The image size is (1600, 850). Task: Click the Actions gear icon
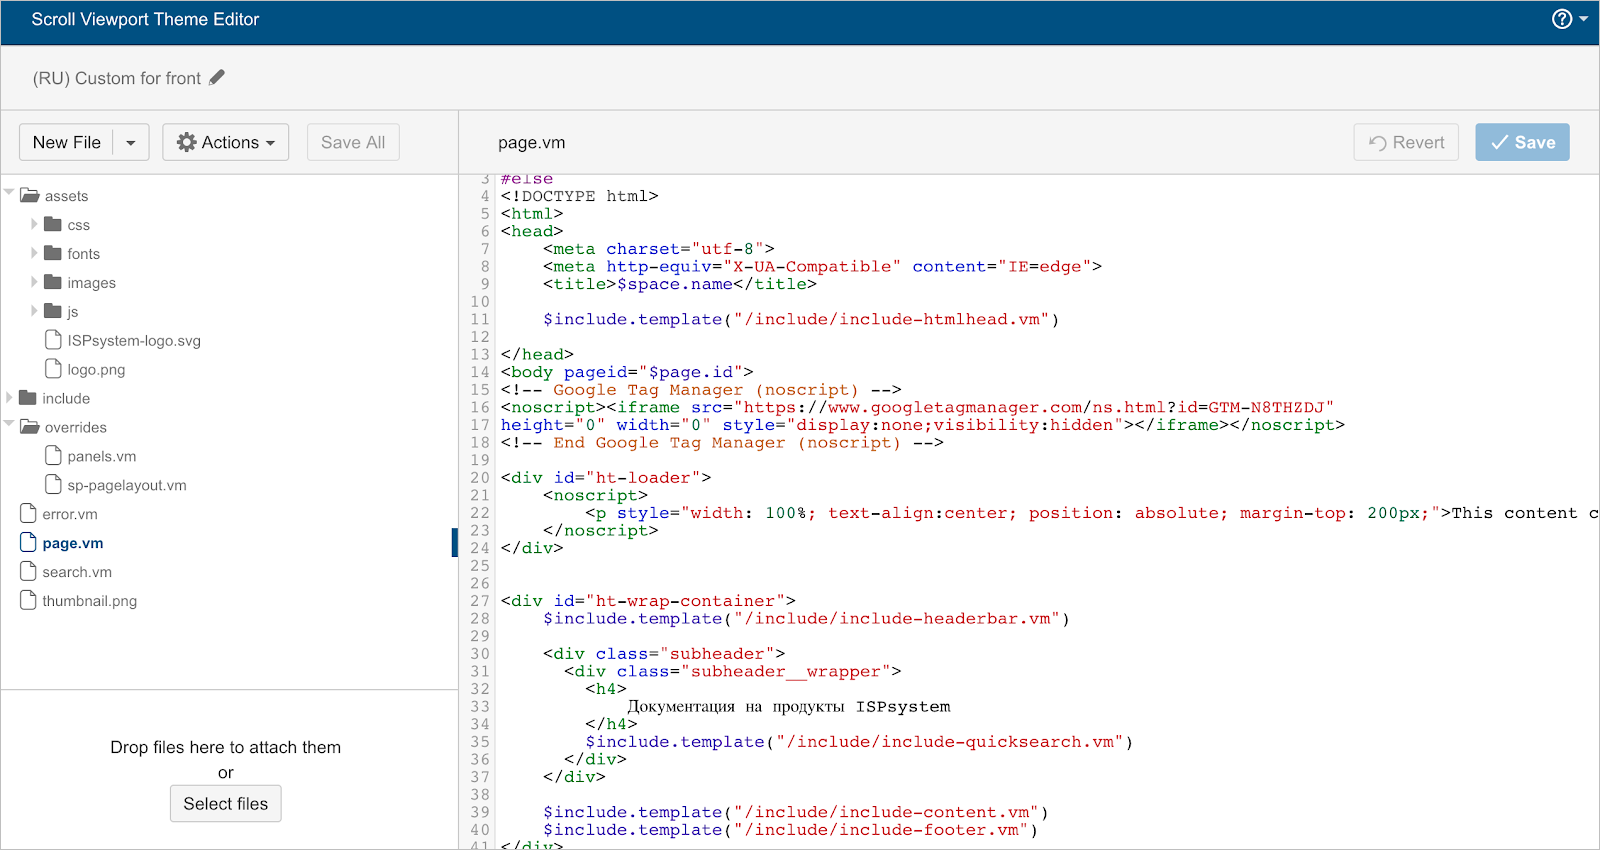(186, 142)
